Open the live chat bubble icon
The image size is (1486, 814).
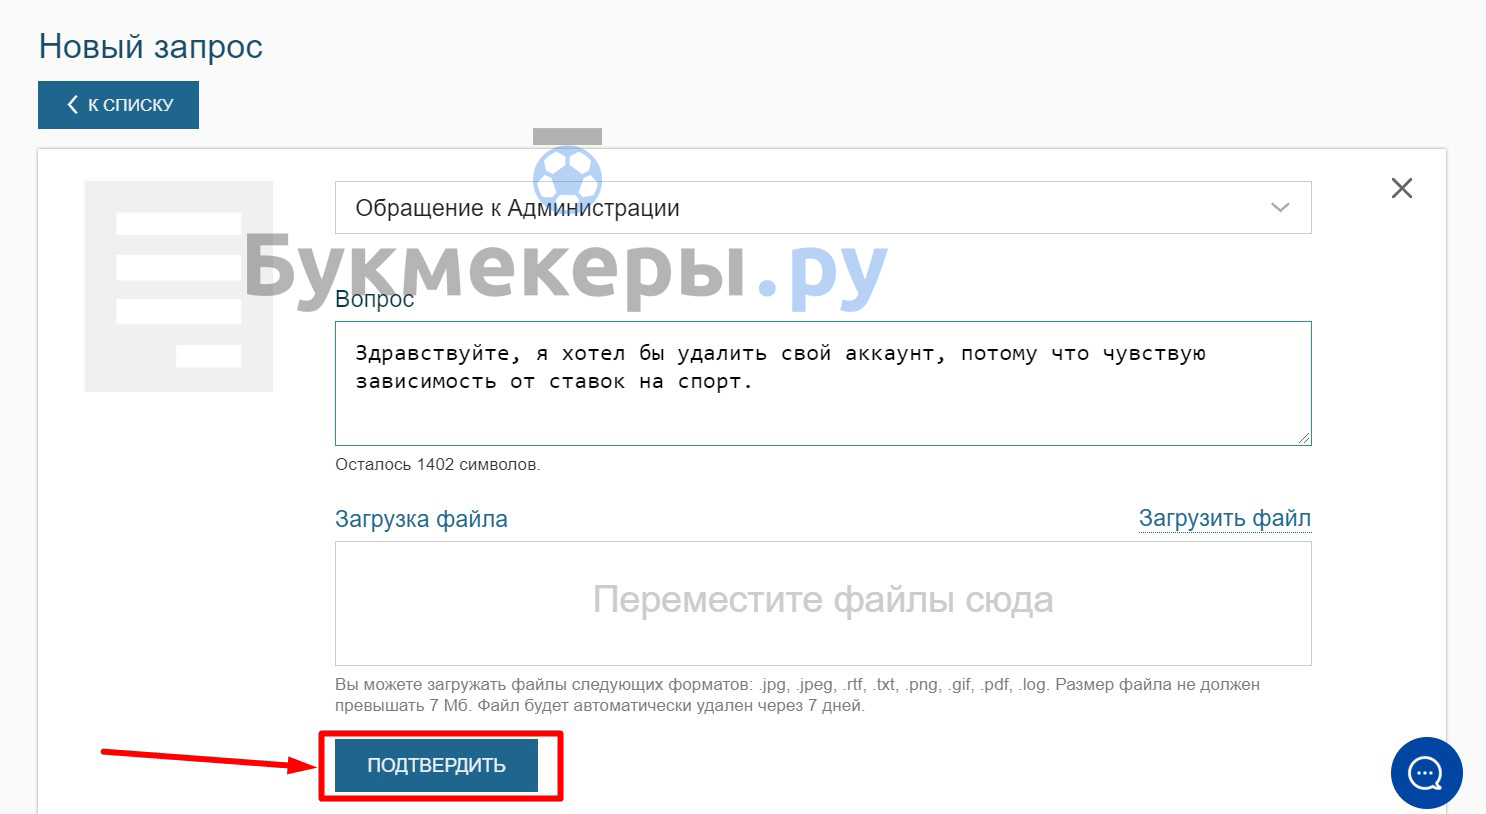coord(1426,773)
